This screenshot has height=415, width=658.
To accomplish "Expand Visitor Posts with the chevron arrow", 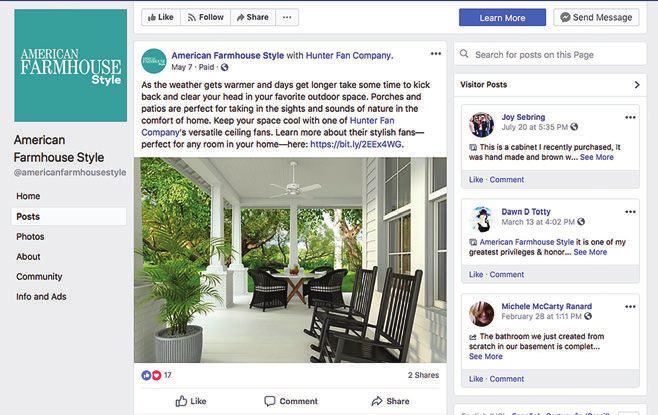I will [637, 85].
